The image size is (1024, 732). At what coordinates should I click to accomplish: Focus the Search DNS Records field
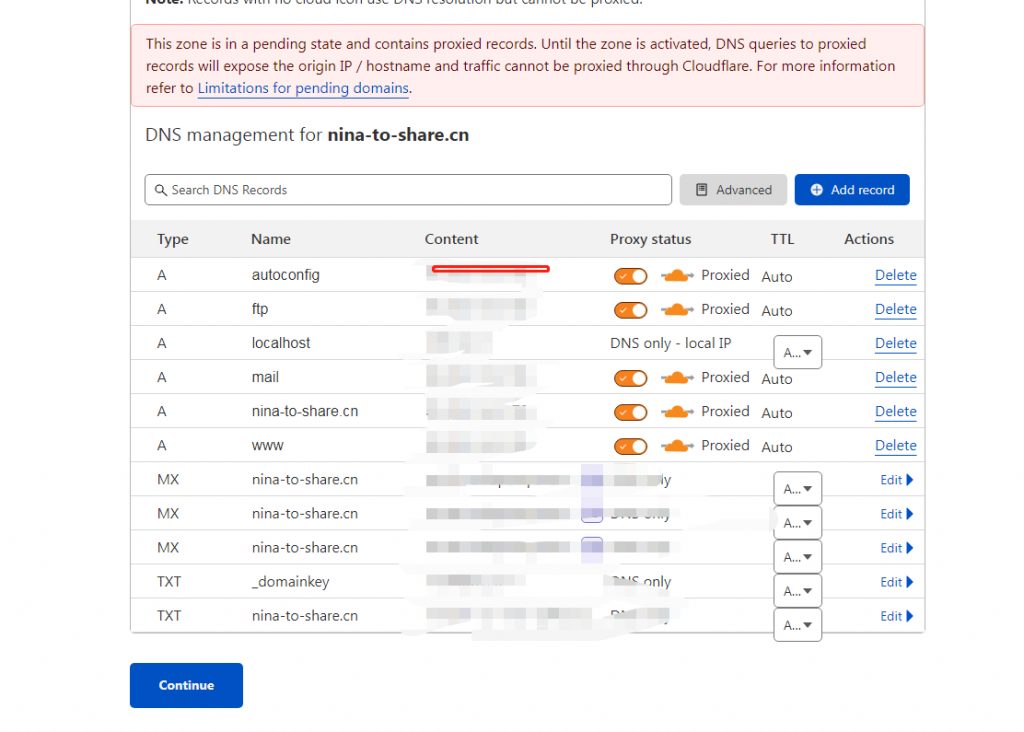point(408,190)
